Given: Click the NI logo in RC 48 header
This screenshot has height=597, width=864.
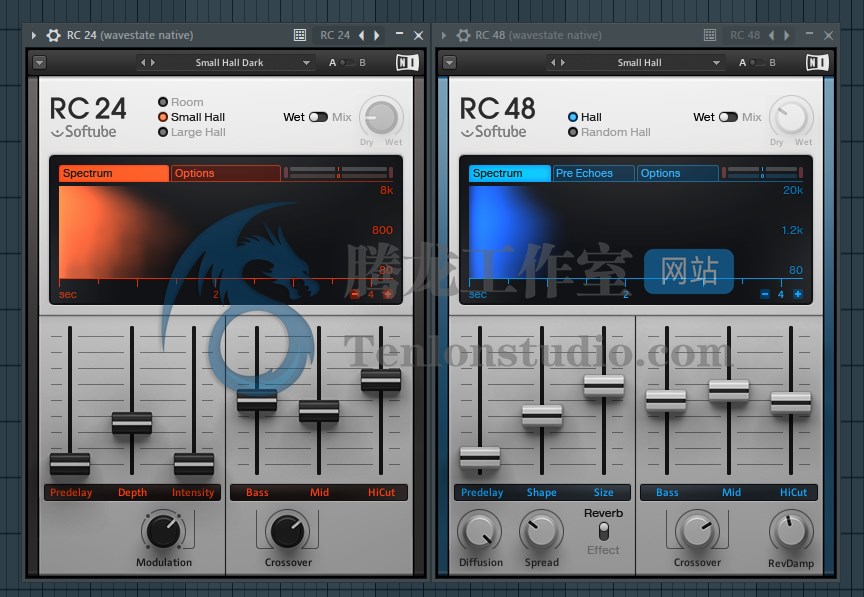Looking at the screenshot, I should coord(817,62).
